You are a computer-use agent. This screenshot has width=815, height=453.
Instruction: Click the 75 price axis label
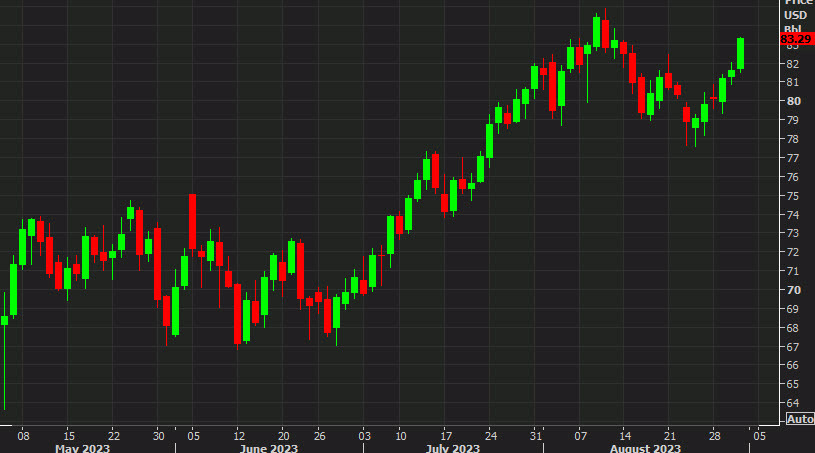click(793, 196)
